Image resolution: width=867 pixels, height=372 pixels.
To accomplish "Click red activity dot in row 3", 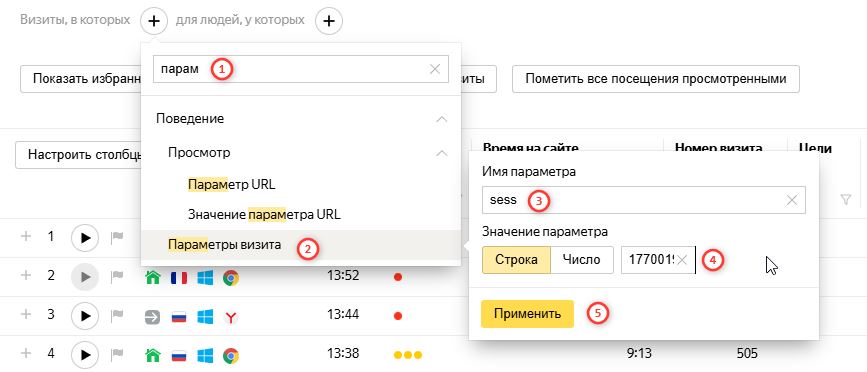I will click(397, 316).
